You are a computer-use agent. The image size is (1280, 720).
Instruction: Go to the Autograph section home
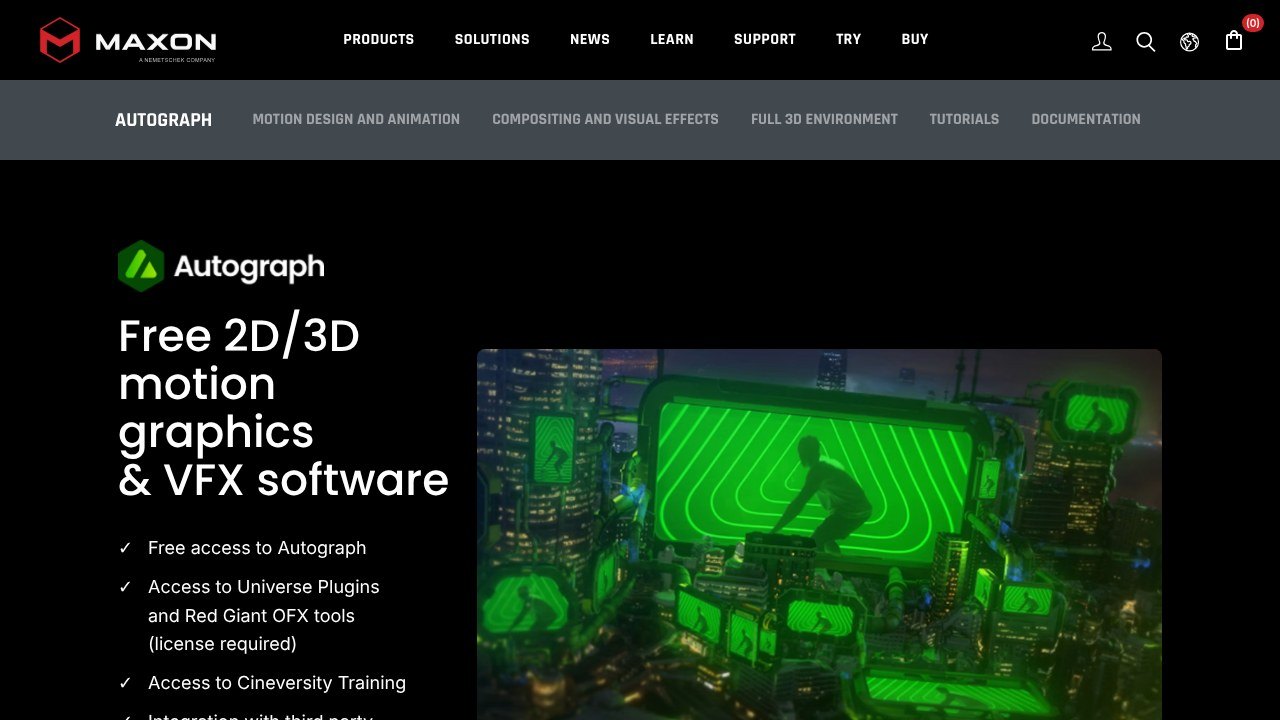[163, 120]
